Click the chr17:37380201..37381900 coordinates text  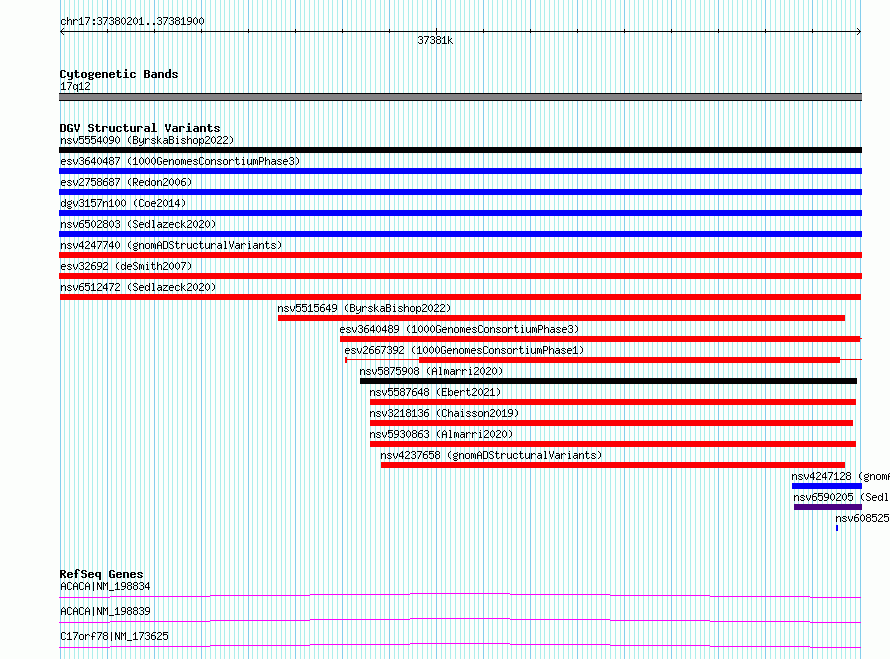(x=132, y=21)
